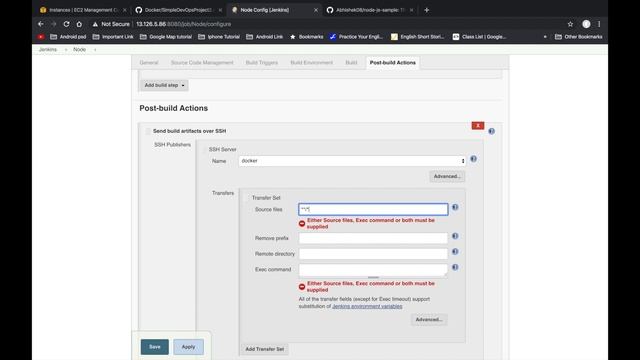Click Add Transfer Set button

coord(264,349)
